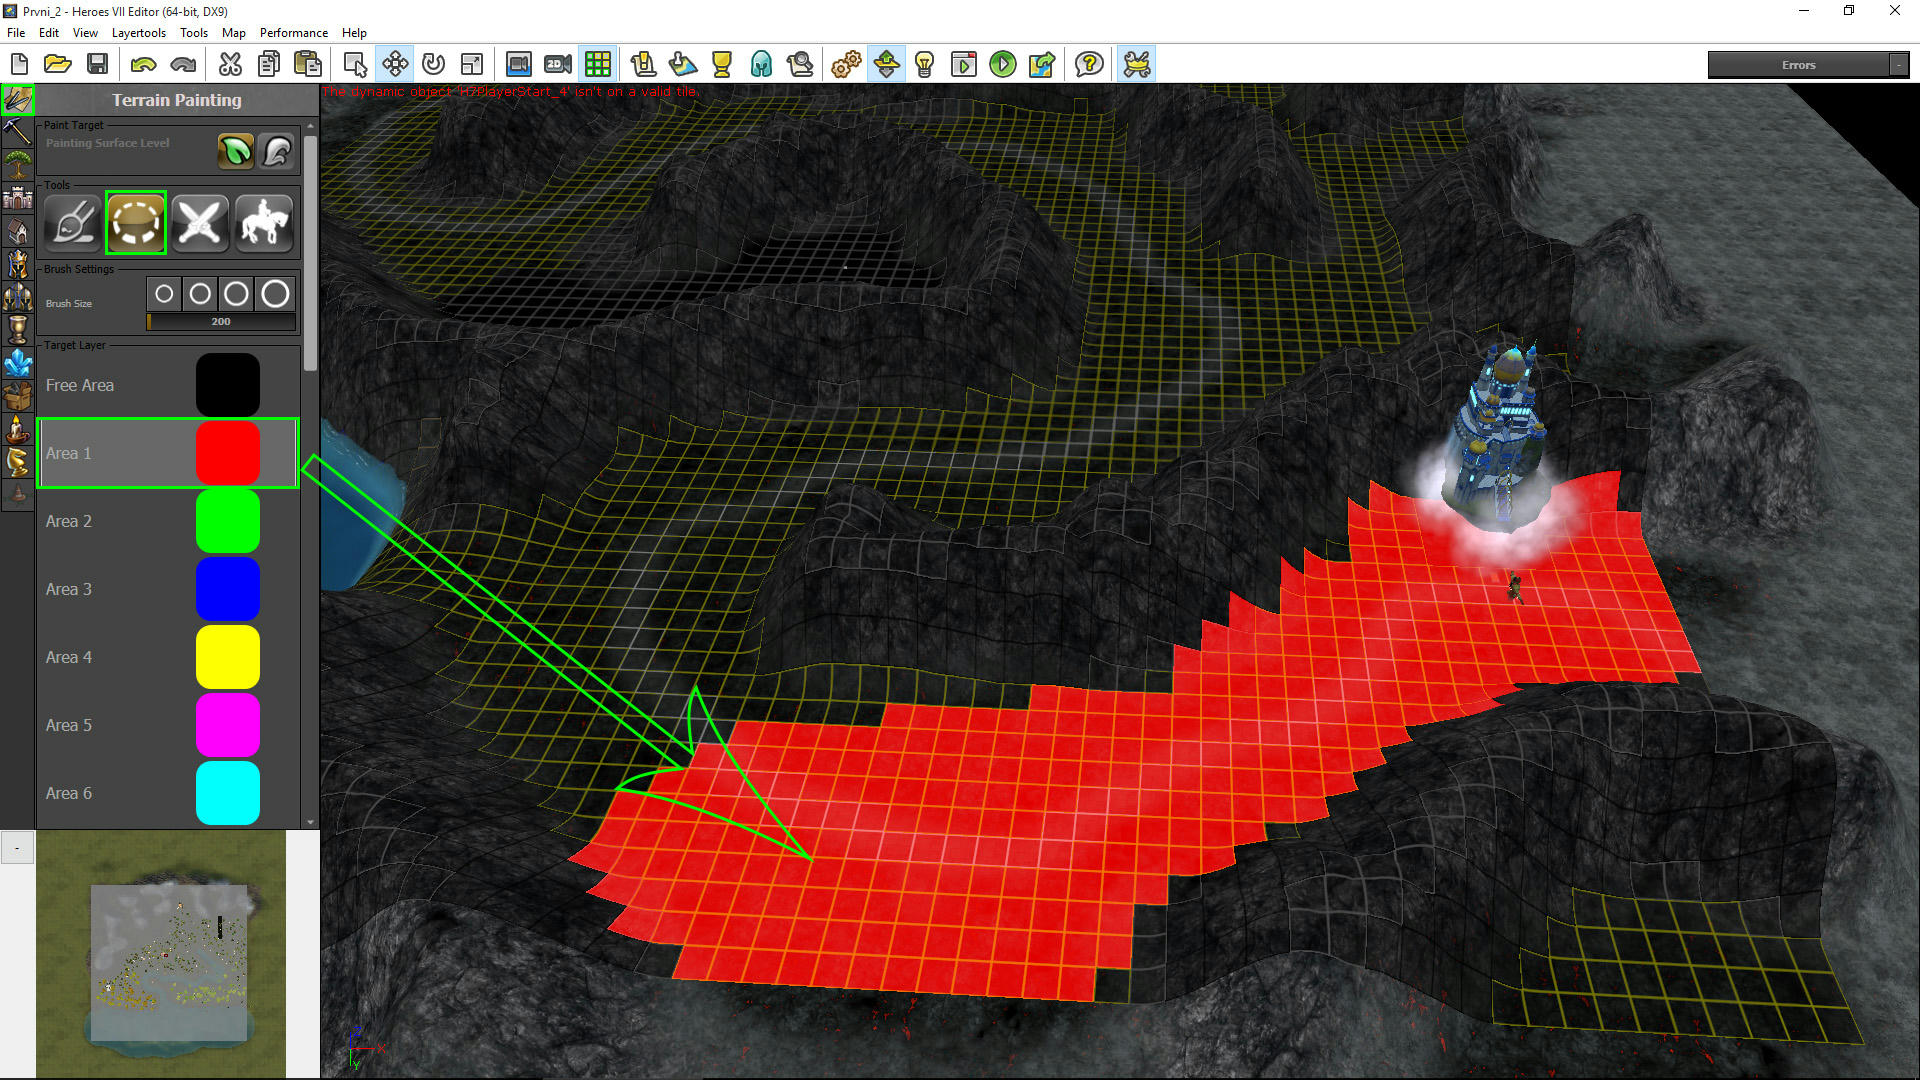The image size is (1920, 1080).
Task: Open the question mark help icon
Action: point(1089,64)
